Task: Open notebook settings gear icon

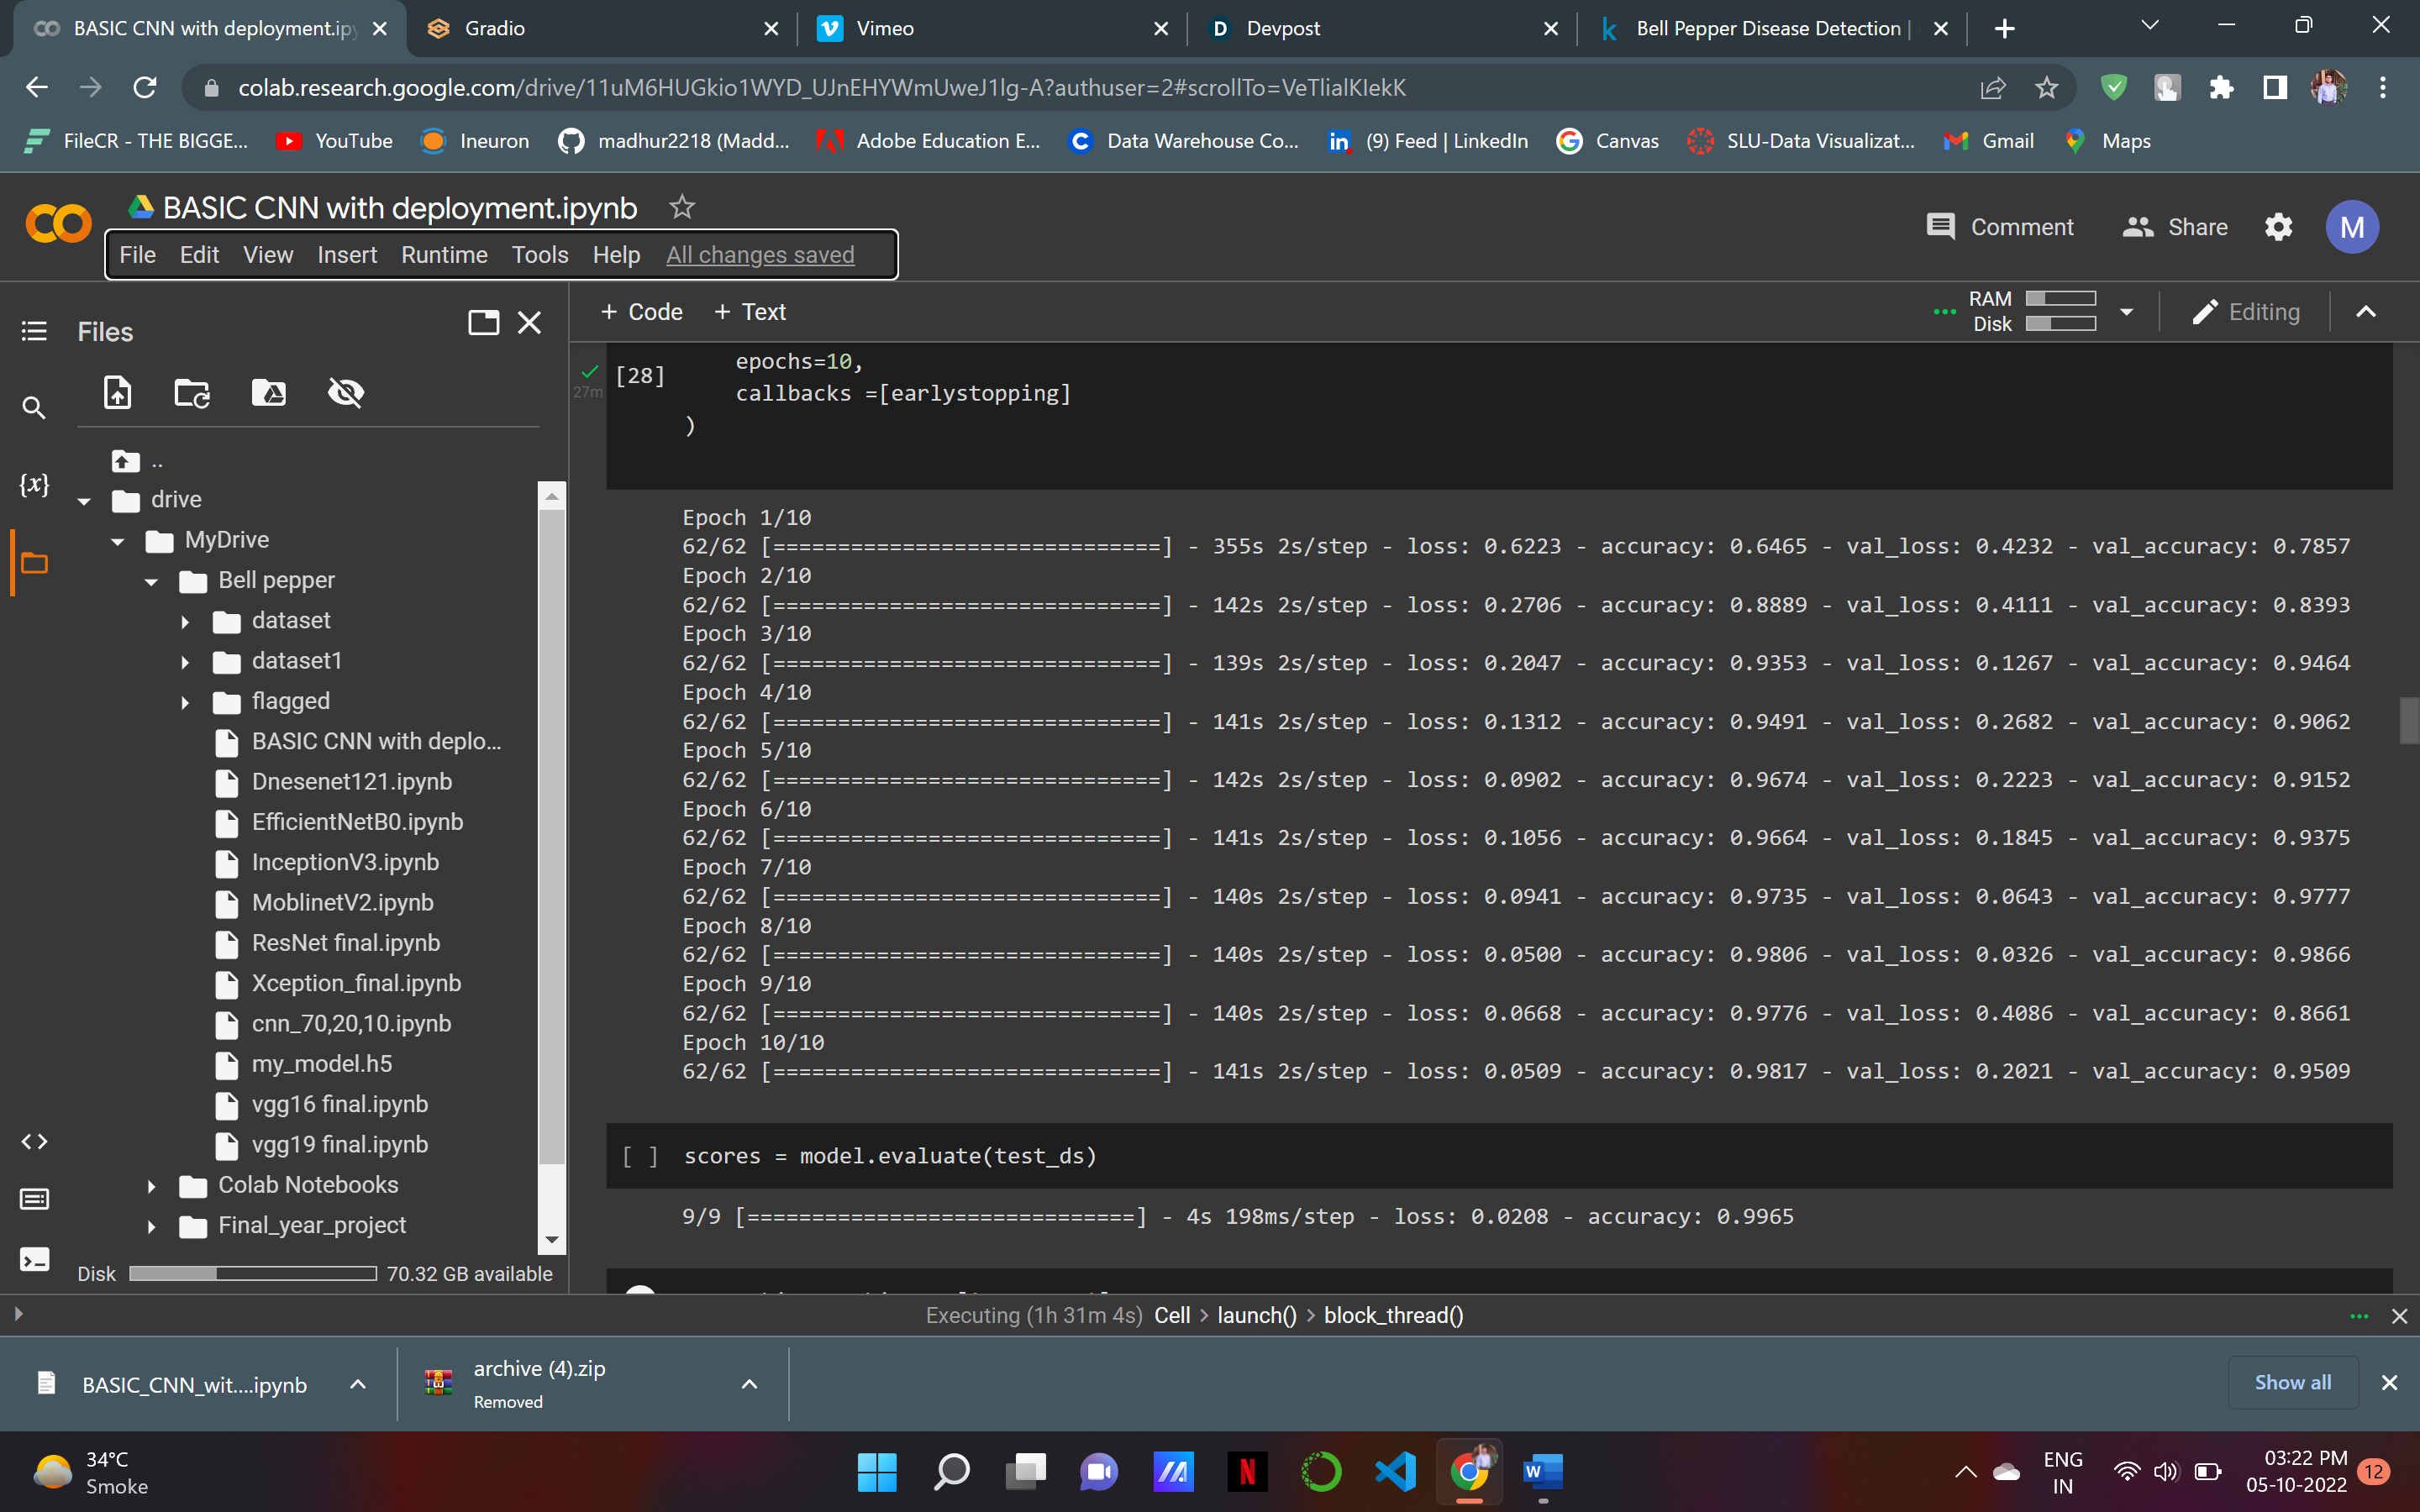Action: (2278, 227)
